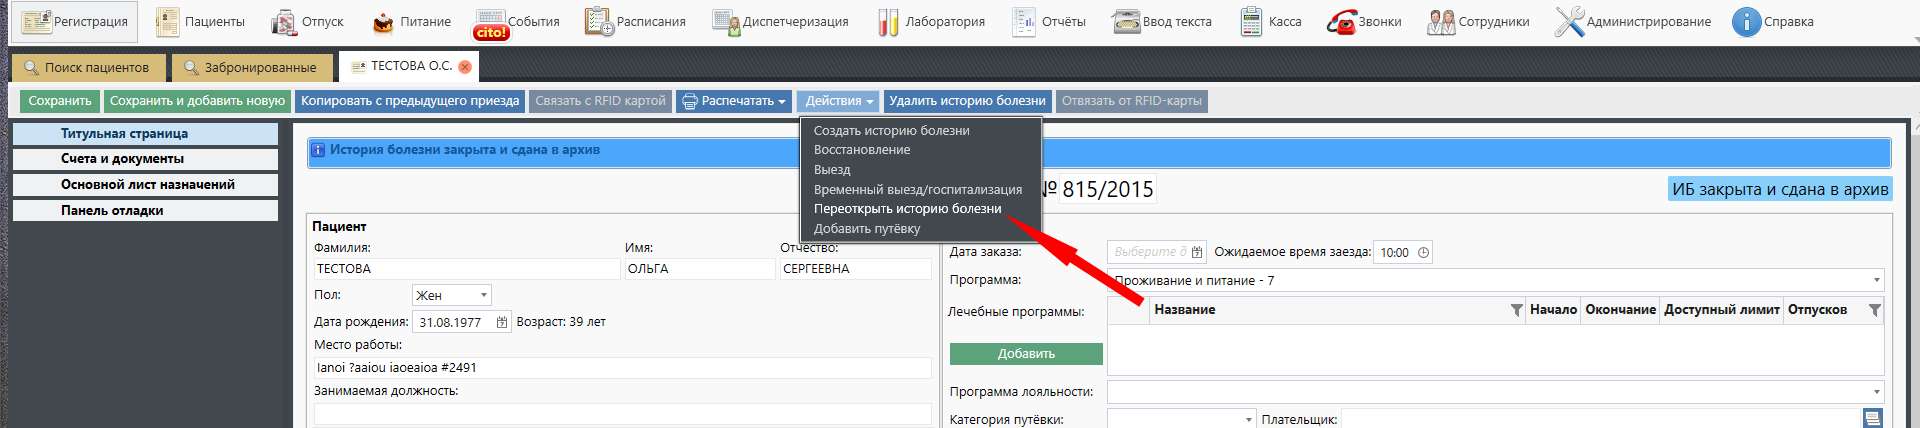
Task: Open the Распечатать dropdown button
Action: click(733, 101)
